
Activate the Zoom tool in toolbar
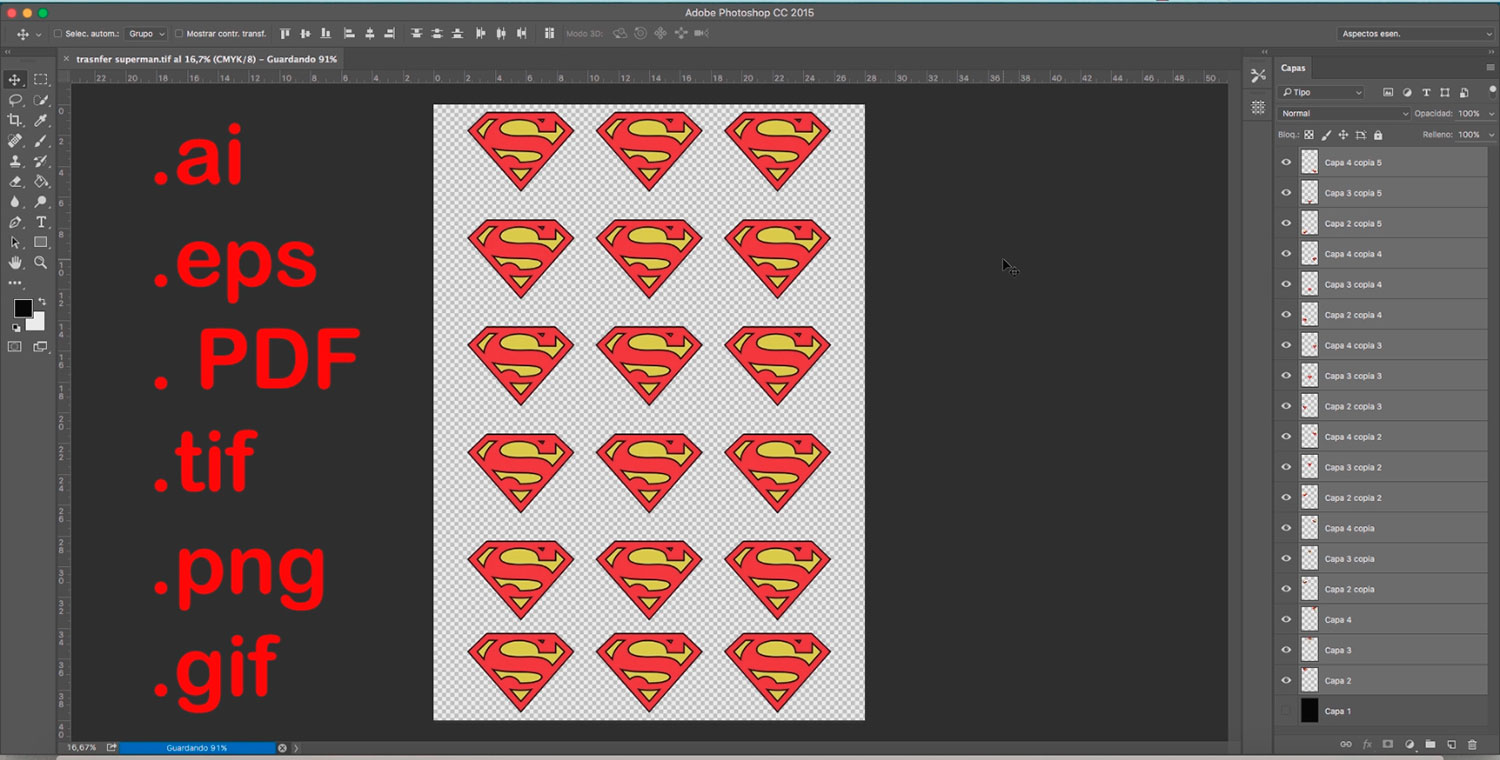coord(41,263)
